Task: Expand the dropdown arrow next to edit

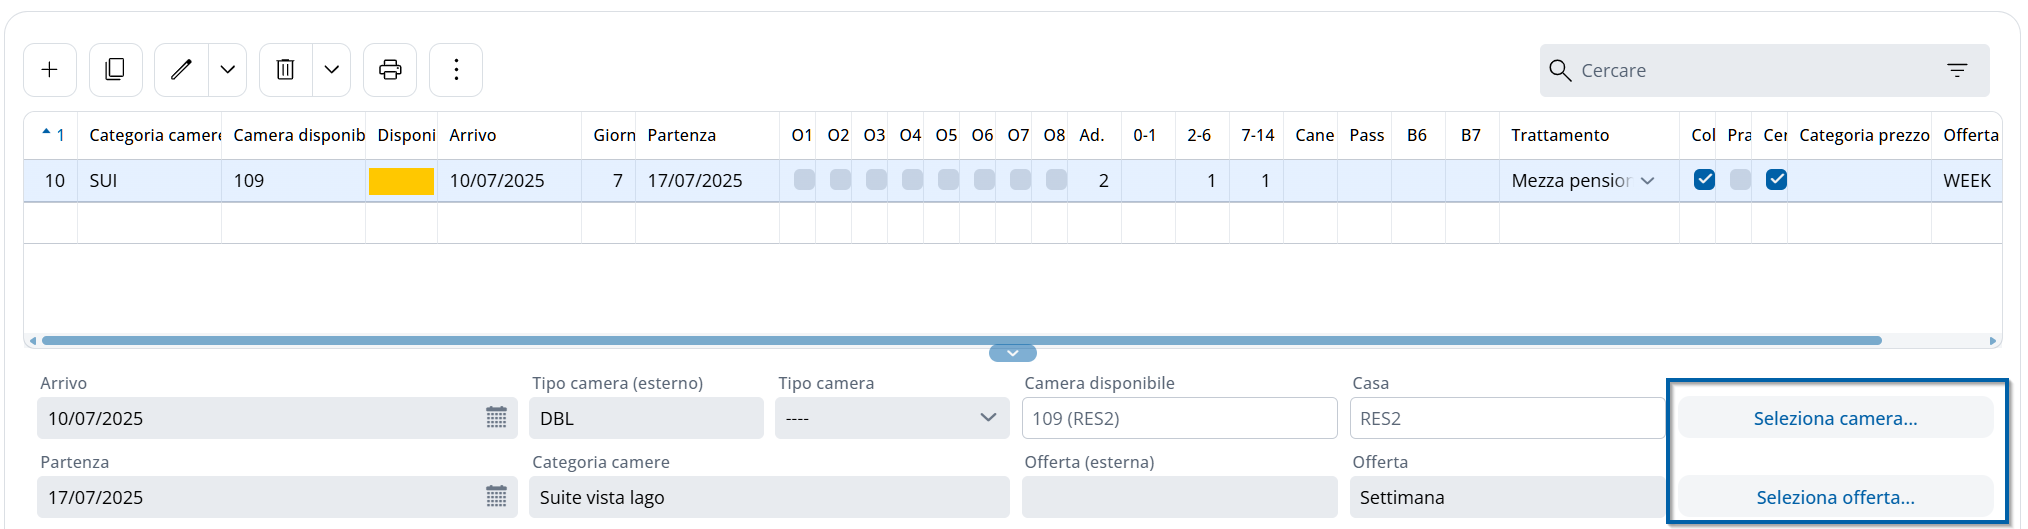Action: [x=228, y=70]
